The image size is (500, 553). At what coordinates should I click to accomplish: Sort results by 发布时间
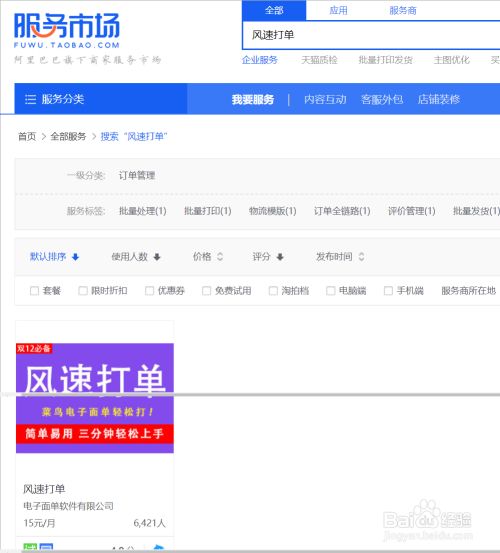pos(334,257)
